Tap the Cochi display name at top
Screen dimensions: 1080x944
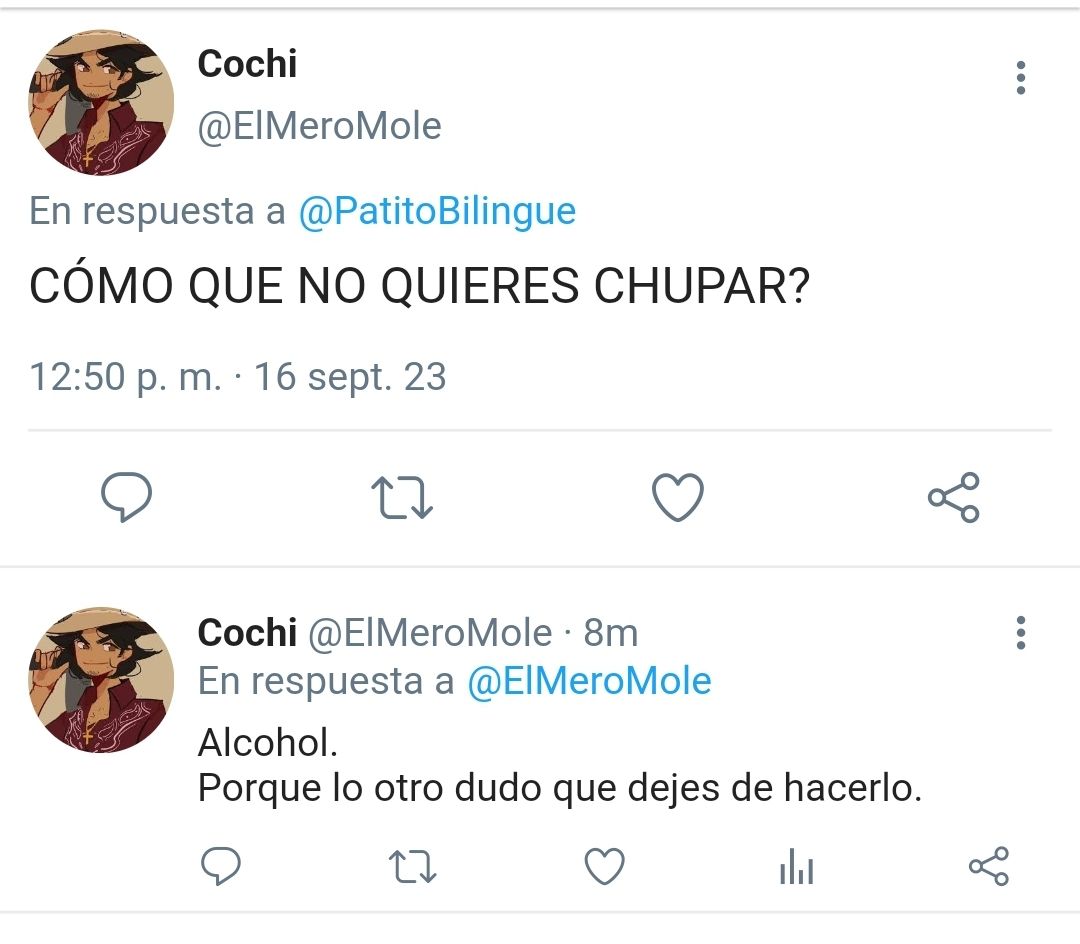(247, 64)
